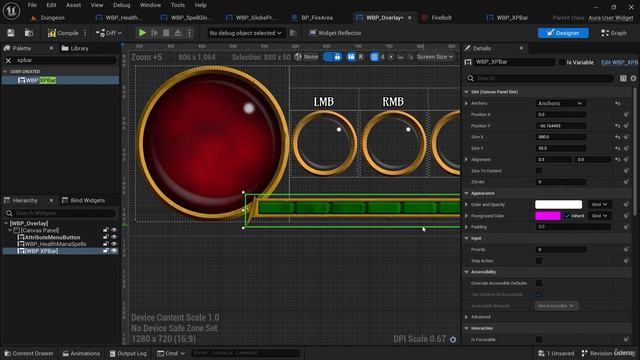Toggle visibility eye for WBP_HealthManaSpells
Screen dimensions: 640x360
(114, 244)
